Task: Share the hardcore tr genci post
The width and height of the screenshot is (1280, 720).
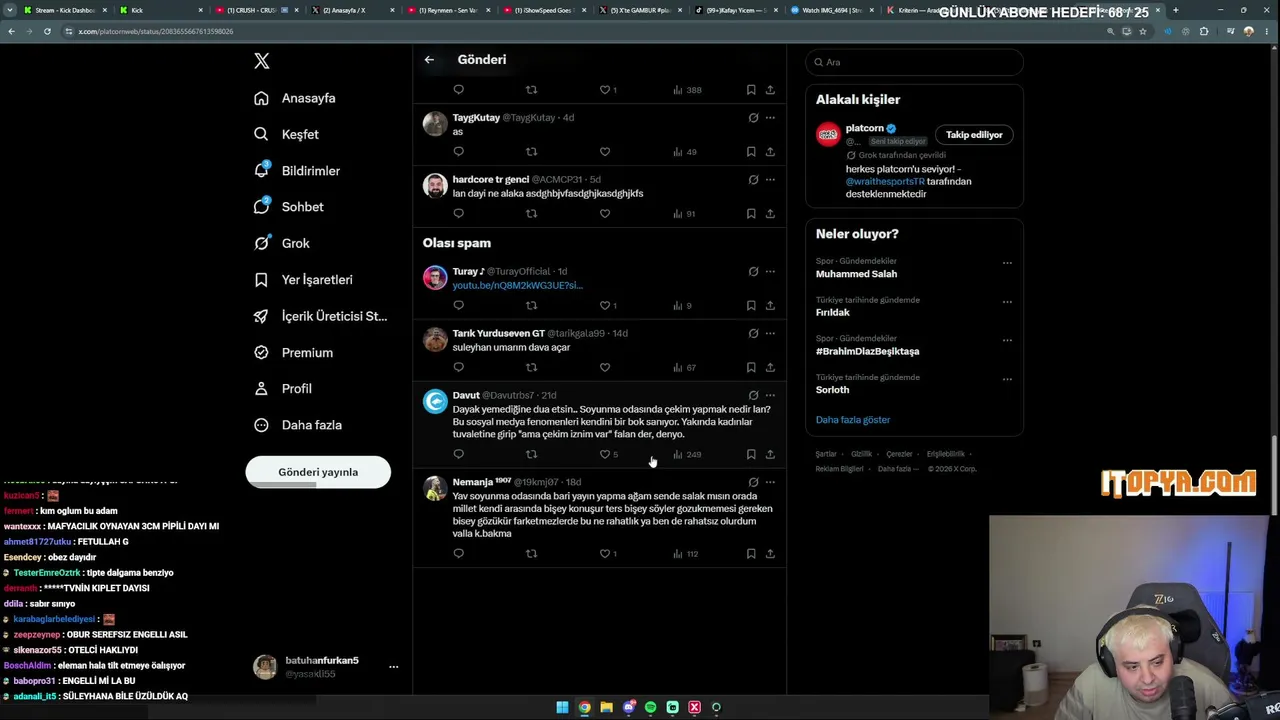Action: coord(770,214)
